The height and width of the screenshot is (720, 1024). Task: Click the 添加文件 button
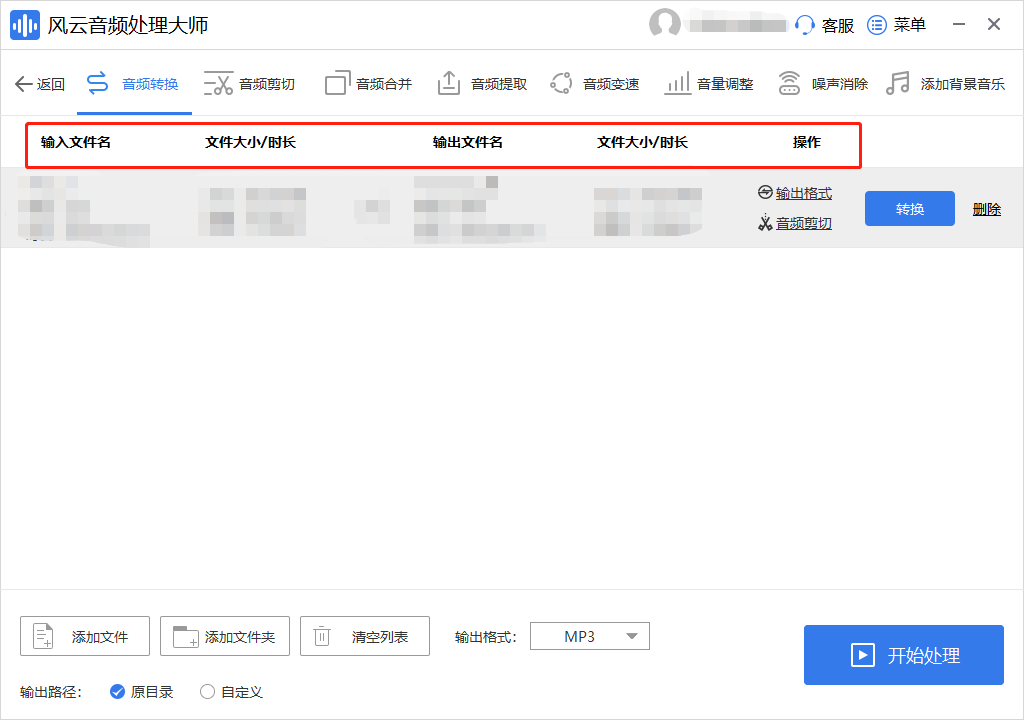tap(85, 637)
